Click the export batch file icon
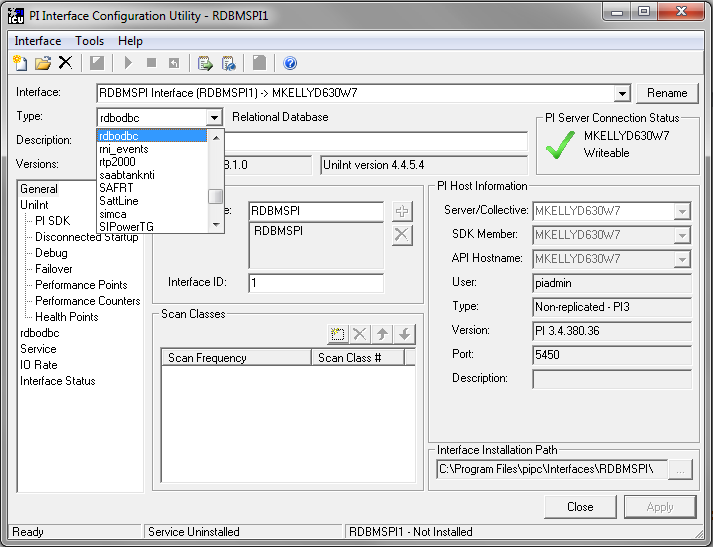Image resolution: width=713 pixels, height=547 pixels. 205,63
